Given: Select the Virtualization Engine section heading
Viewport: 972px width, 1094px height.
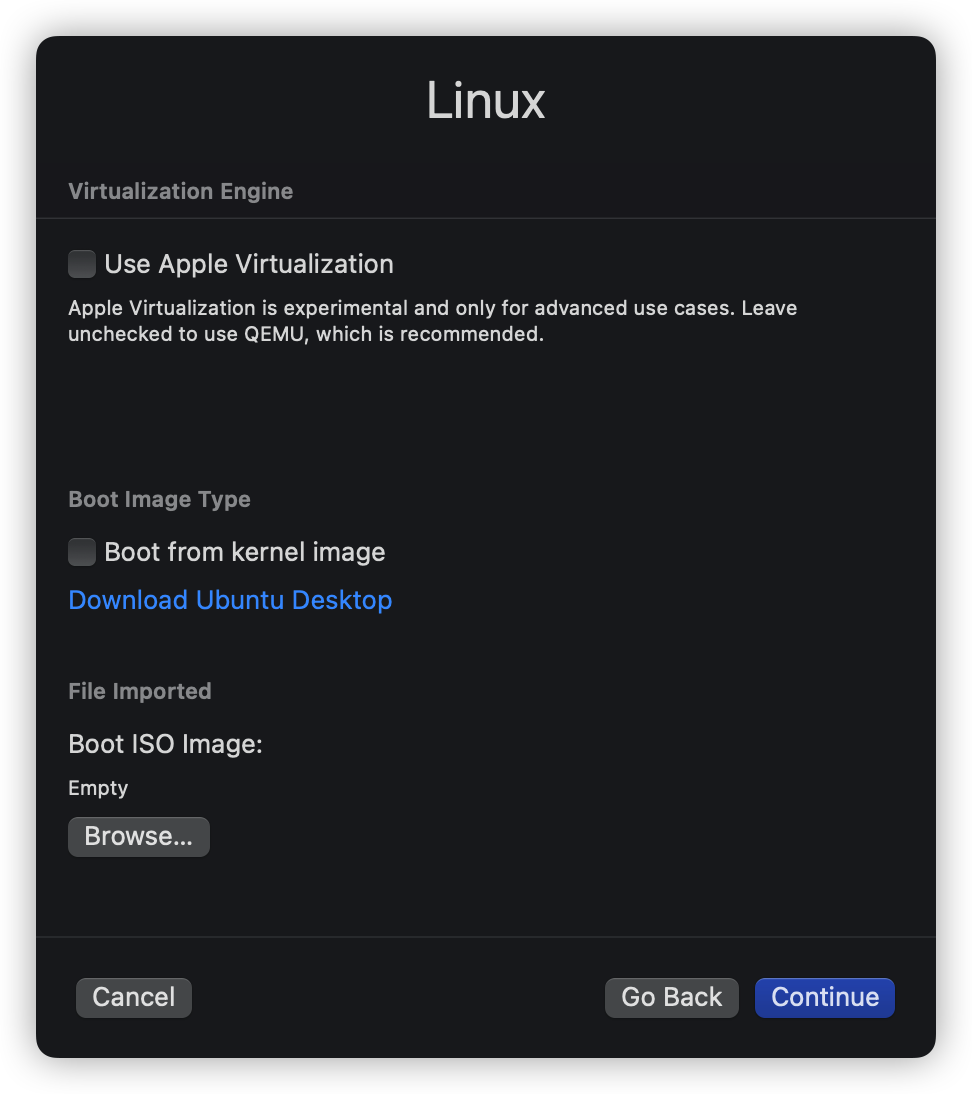Looking at the screenshot, I should (180, 191).
